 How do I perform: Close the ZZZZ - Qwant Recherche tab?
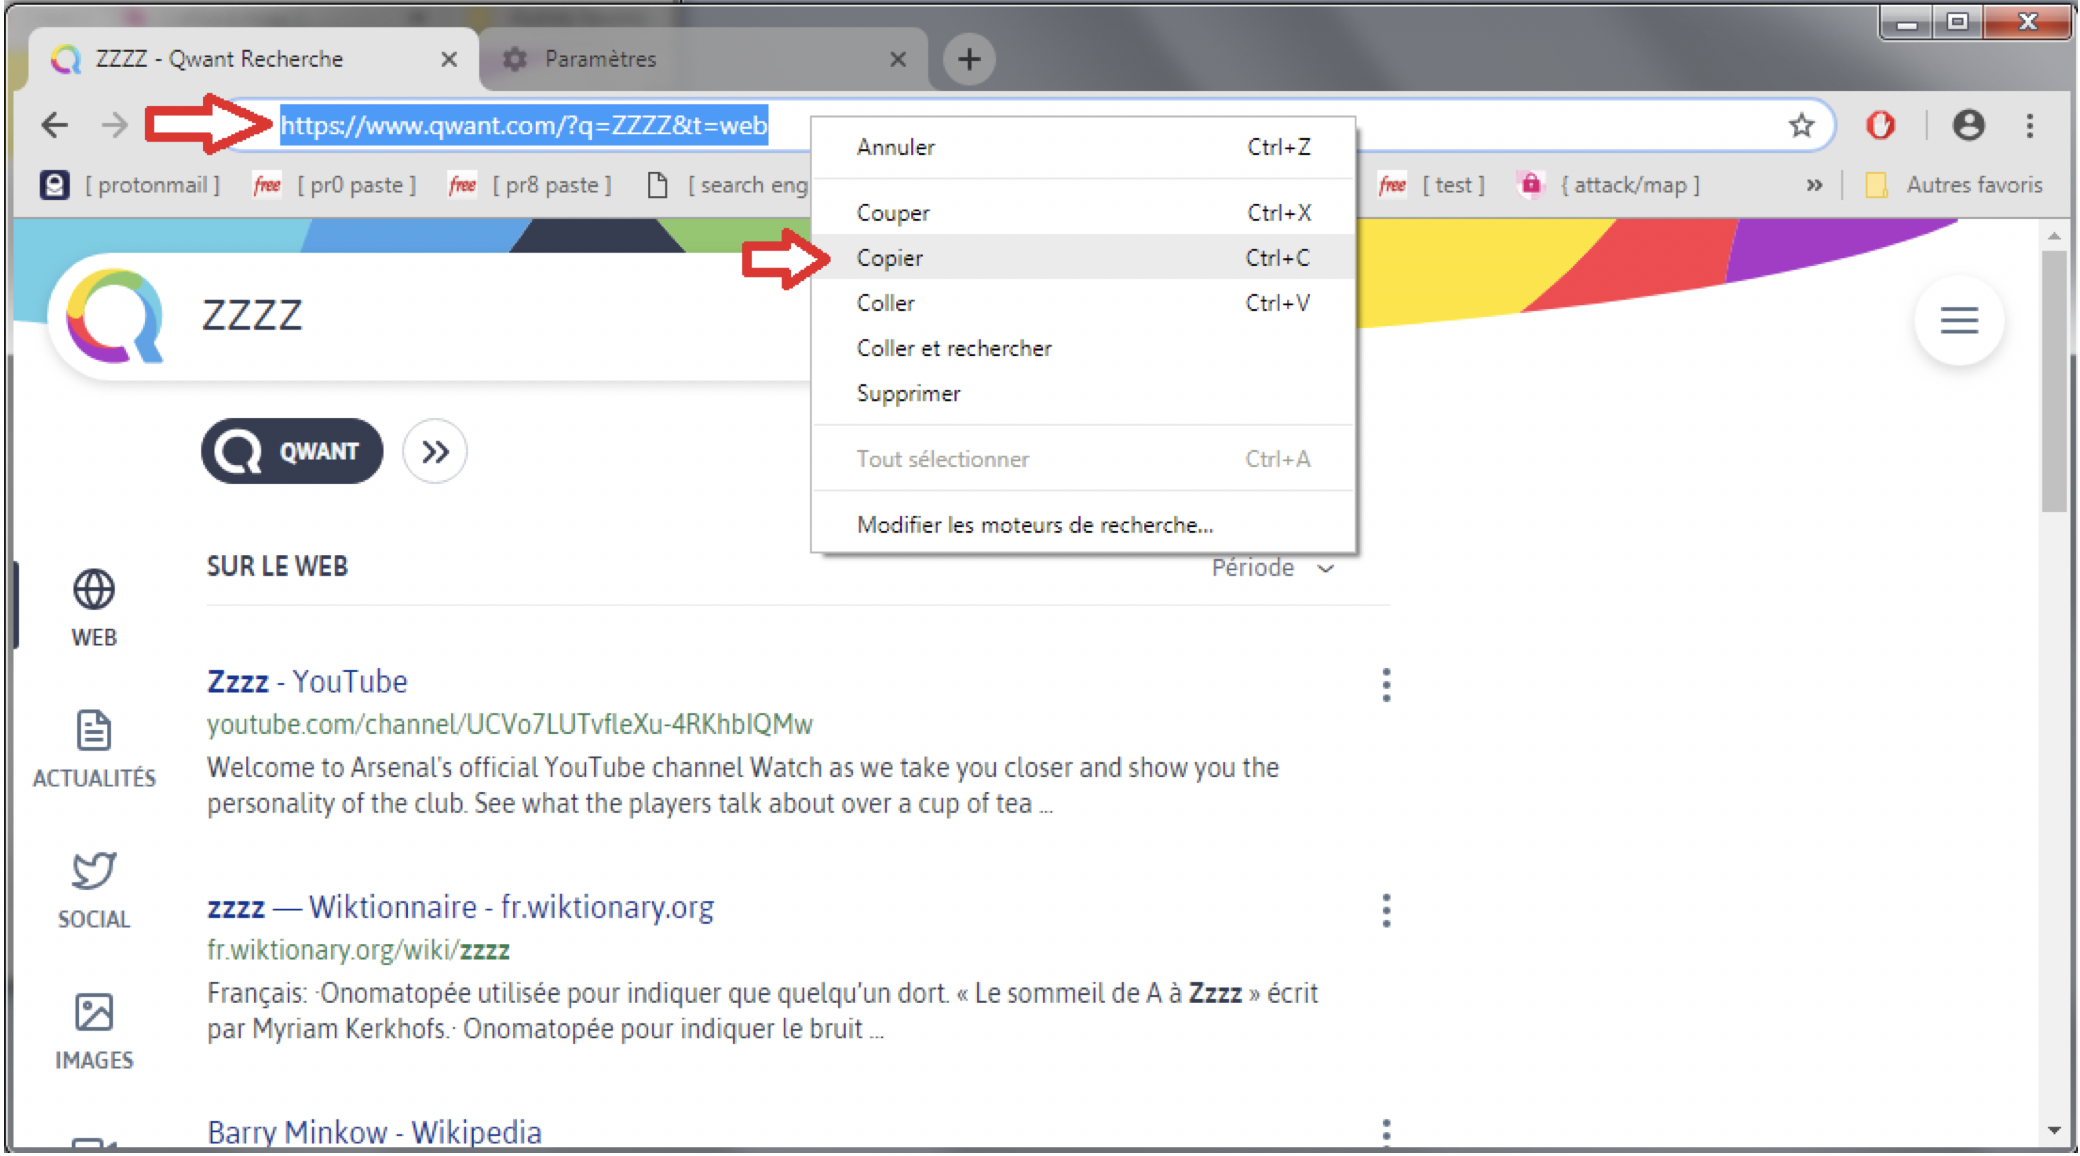449,59
